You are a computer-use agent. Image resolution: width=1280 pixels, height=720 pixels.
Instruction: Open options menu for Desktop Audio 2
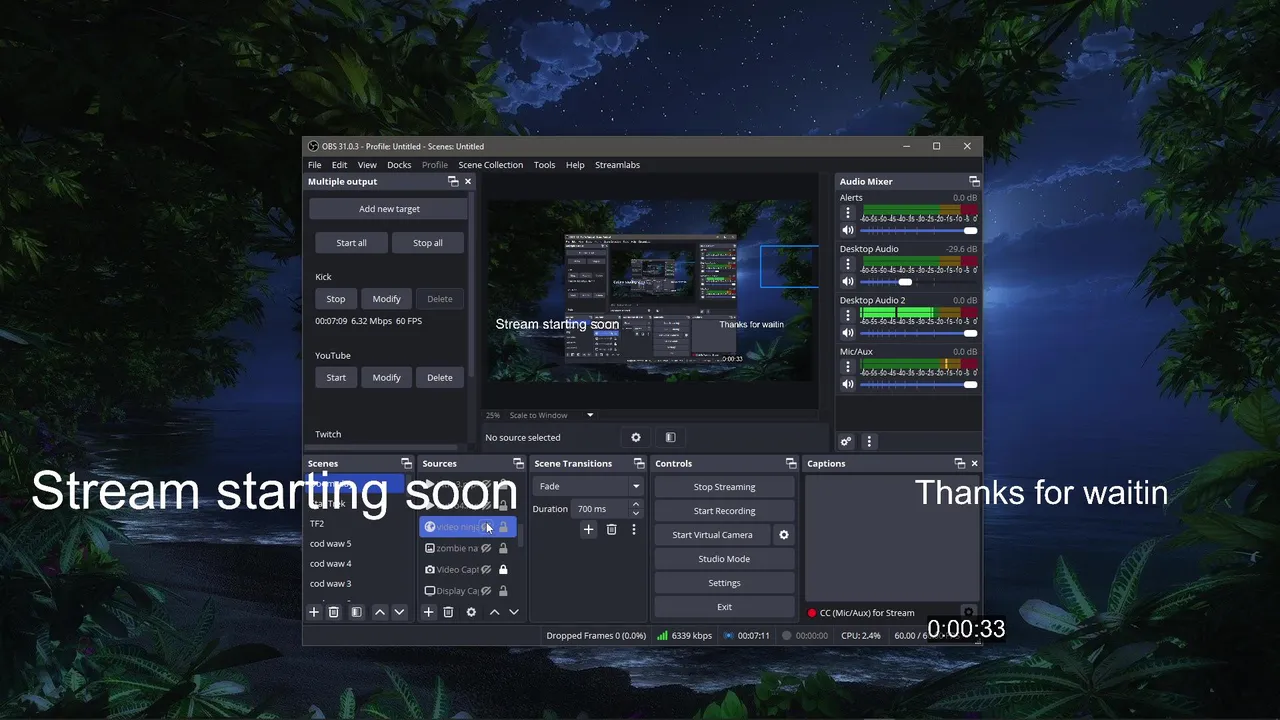pyautogui.click(x=848, y=315)
